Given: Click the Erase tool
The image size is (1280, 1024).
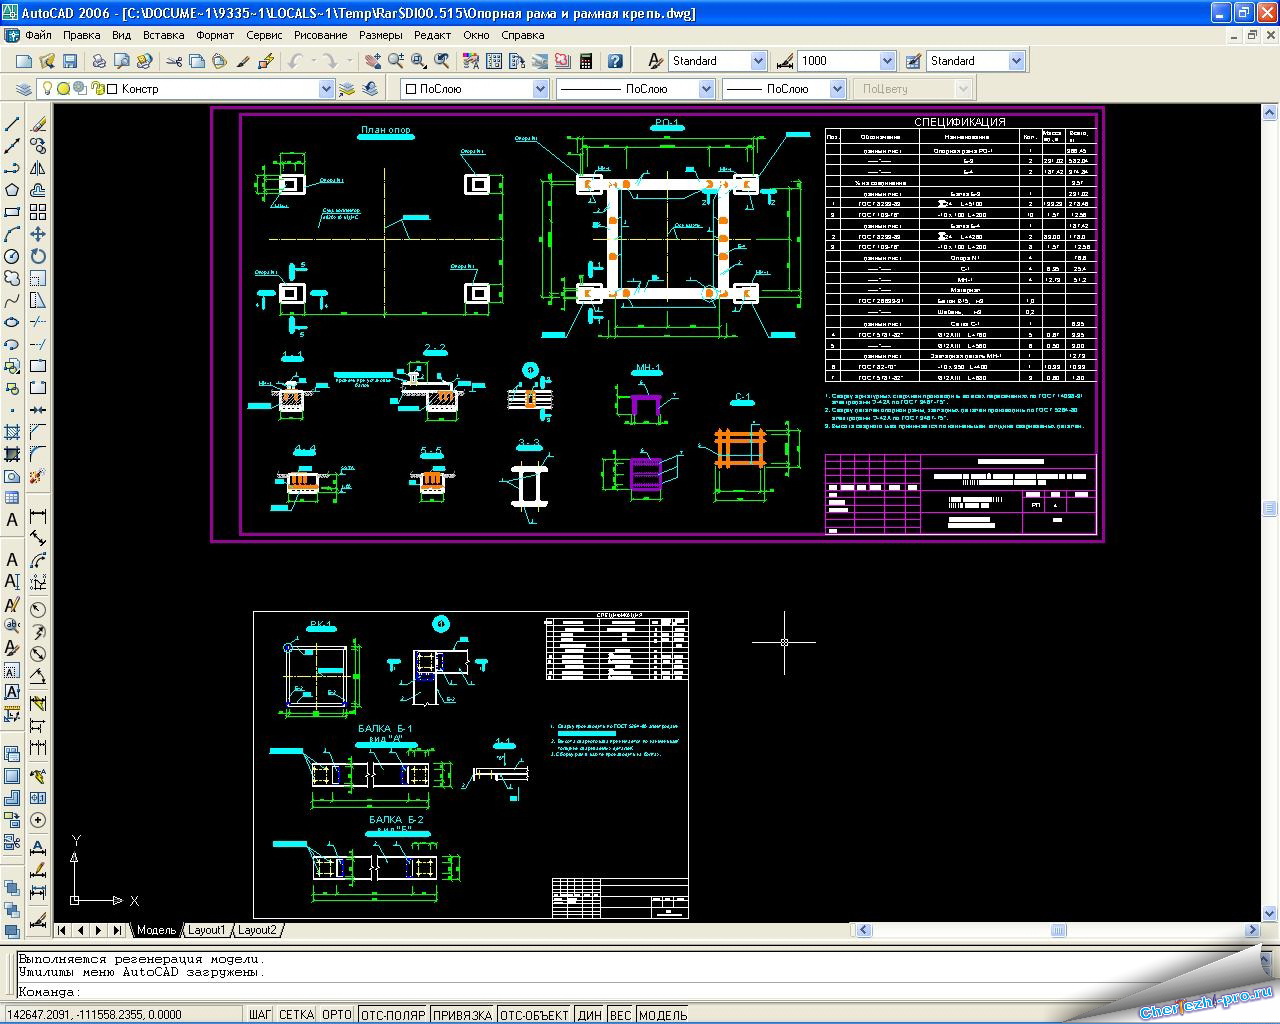Looking at the screenshot, I should pyautogui.click(x=38, y=125).
